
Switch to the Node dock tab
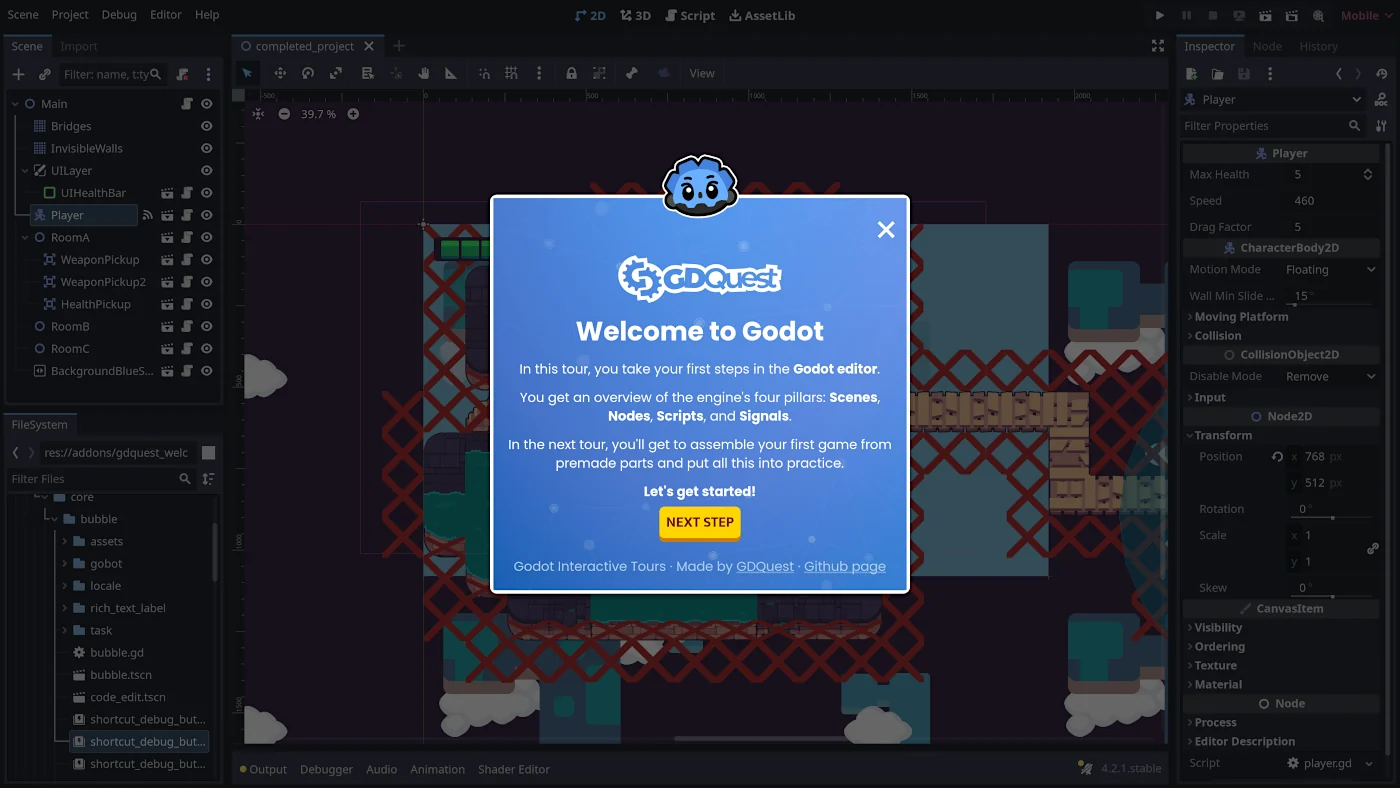click(1267, 46)
